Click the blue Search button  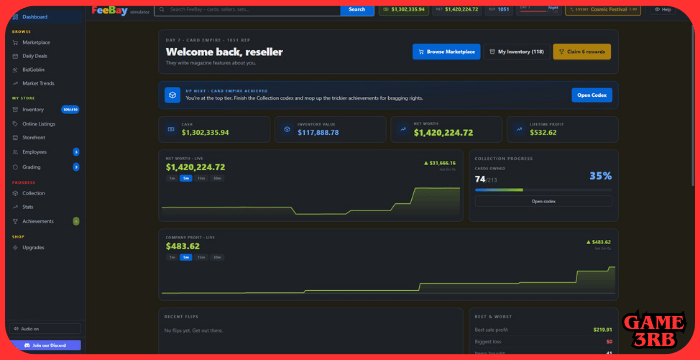357,9
